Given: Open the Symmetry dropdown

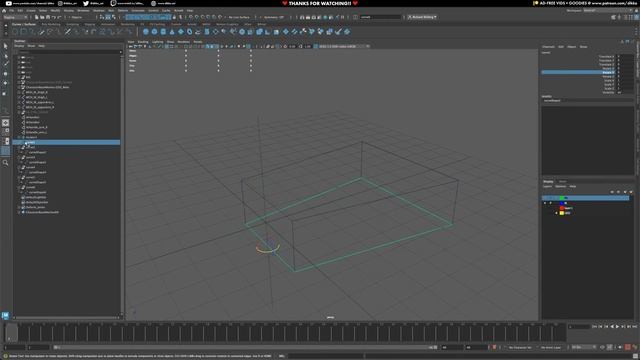Looking at the screenshot, I should 274,17.
